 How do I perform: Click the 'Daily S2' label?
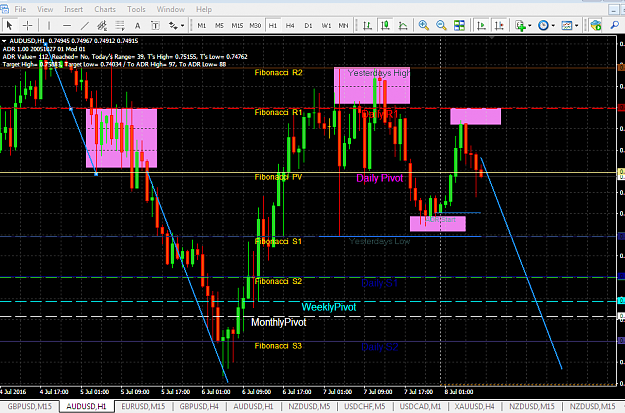click(x=380, y=347)
